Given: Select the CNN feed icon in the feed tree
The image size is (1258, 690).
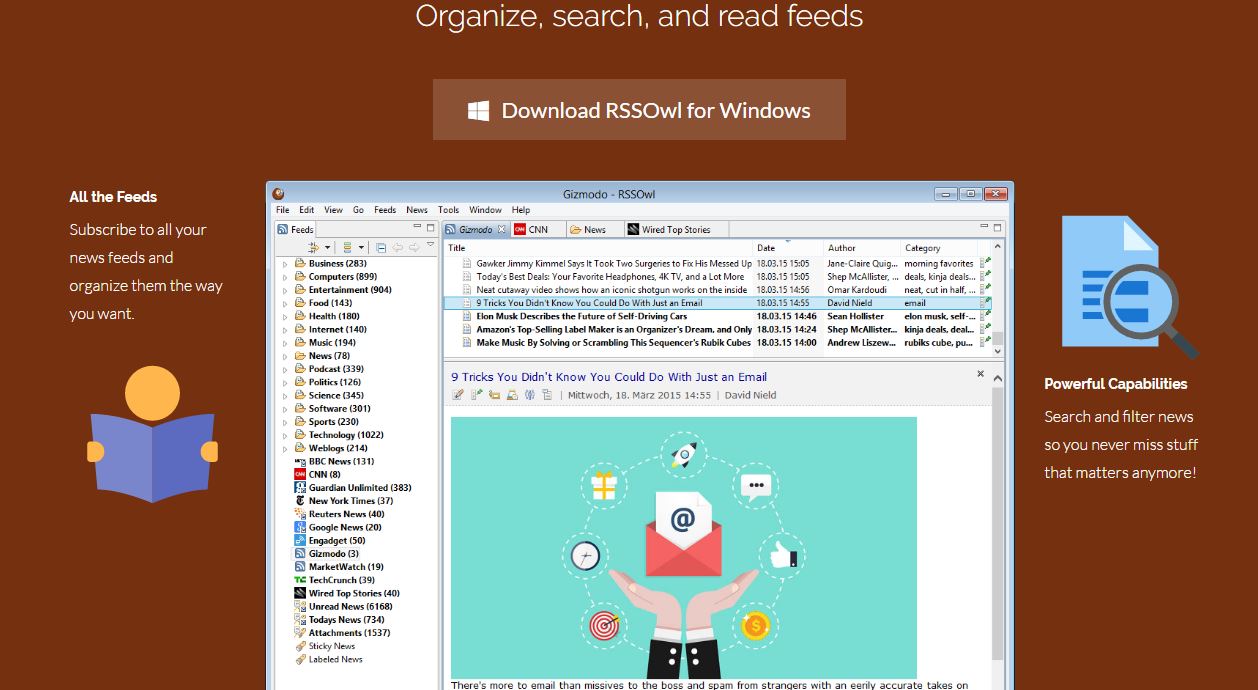Looking at the screenshot, I should tap(300, 475).
